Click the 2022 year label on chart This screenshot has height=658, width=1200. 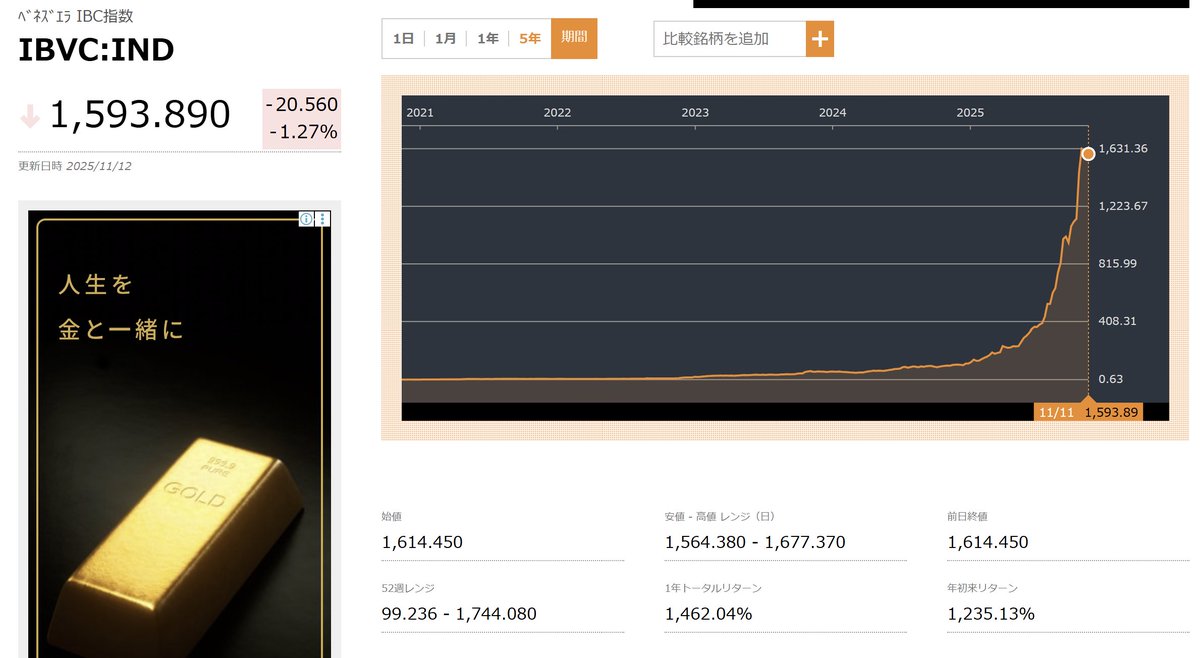[557, 113]
